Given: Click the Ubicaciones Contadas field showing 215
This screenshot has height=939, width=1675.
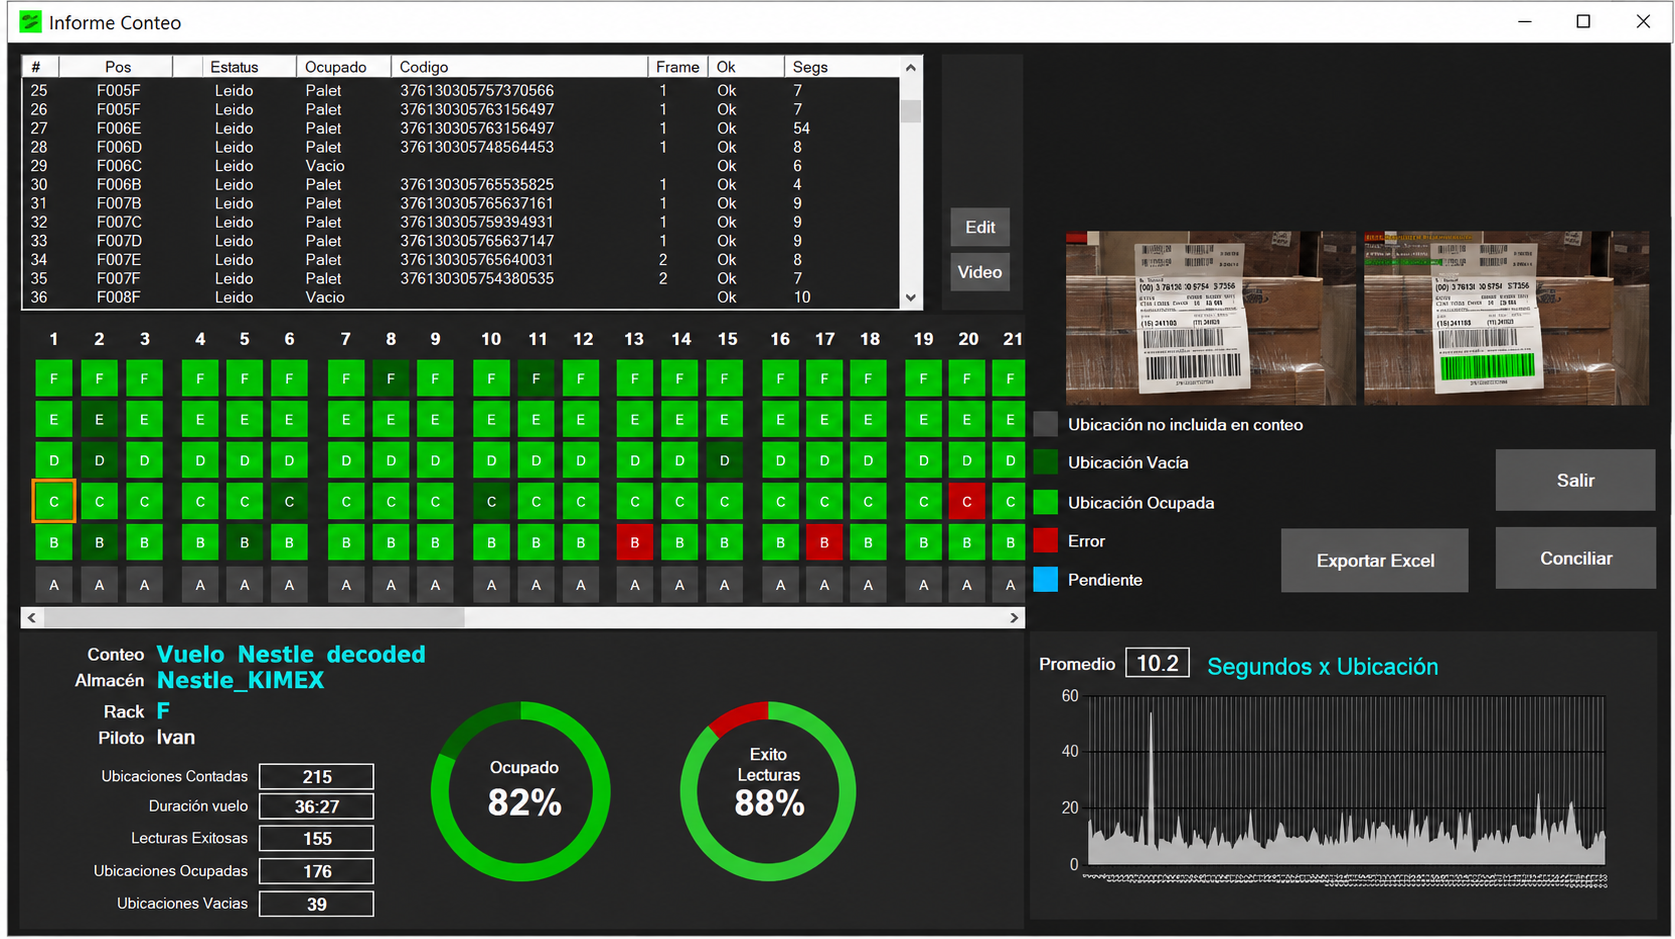Looking at the screenshot, I should pos(316,777).
